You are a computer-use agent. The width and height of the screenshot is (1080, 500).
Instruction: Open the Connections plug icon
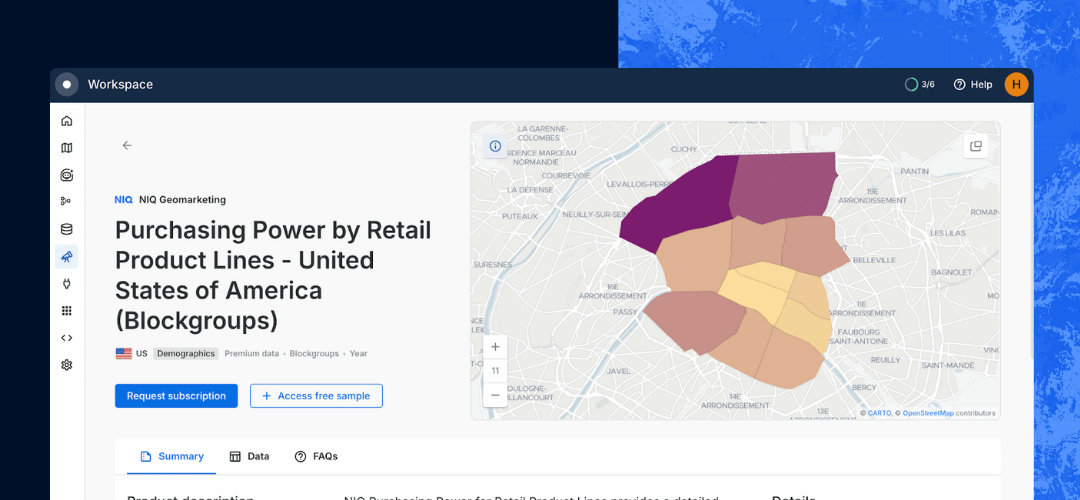pos(67,284)
